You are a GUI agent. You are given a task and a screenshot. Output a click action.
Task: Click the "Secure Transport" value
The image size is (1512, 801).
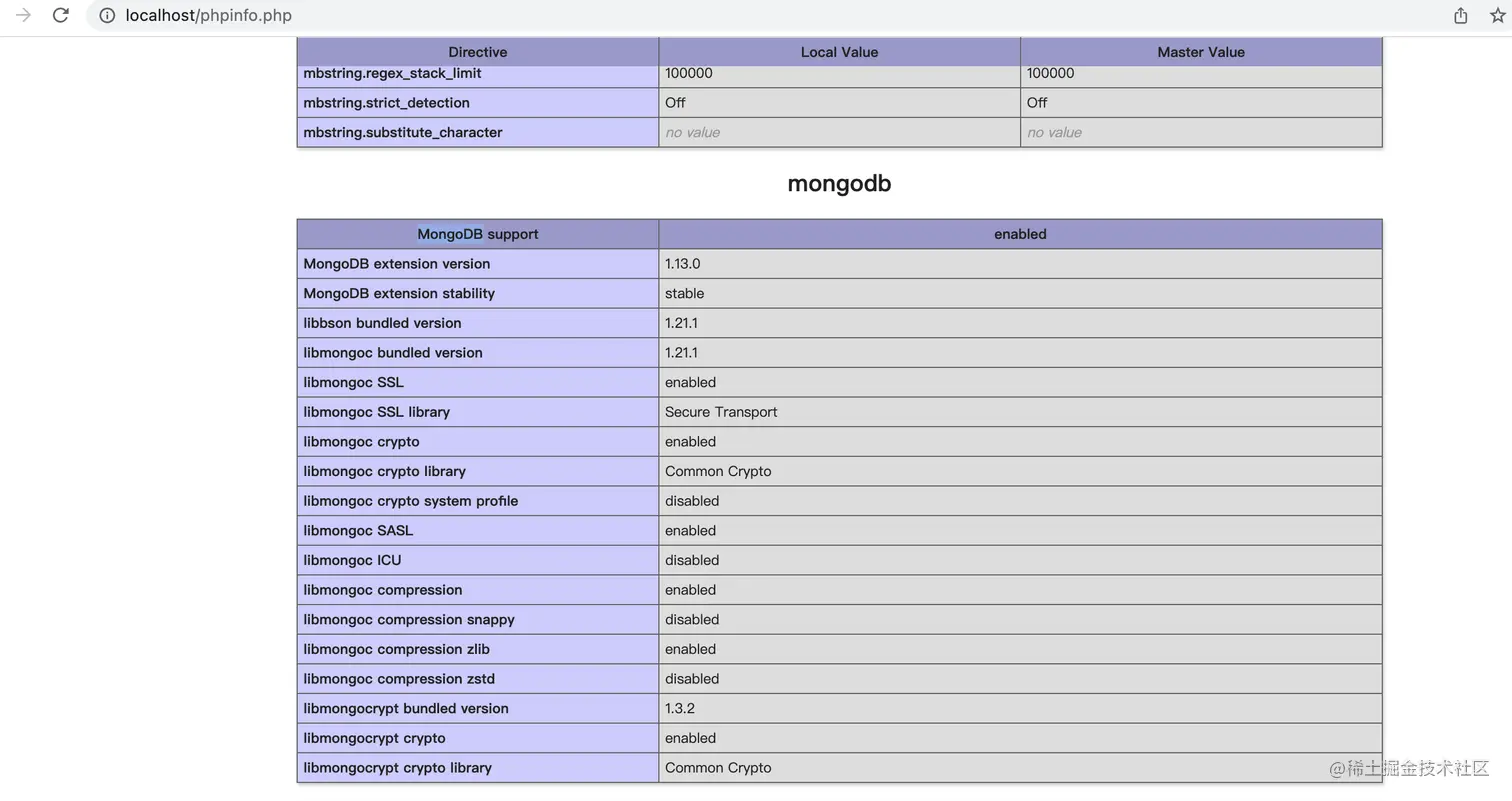pos(721,412)
